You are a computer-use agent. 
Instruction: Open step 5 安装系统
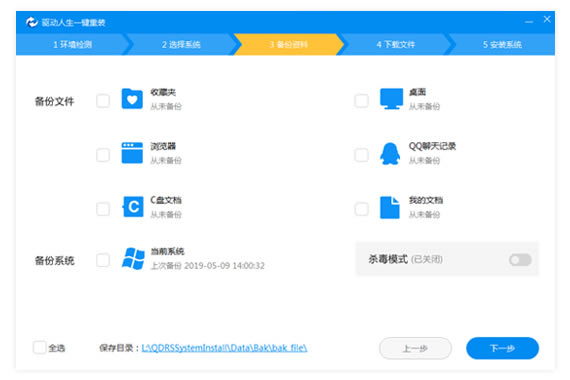pos(502,44)
